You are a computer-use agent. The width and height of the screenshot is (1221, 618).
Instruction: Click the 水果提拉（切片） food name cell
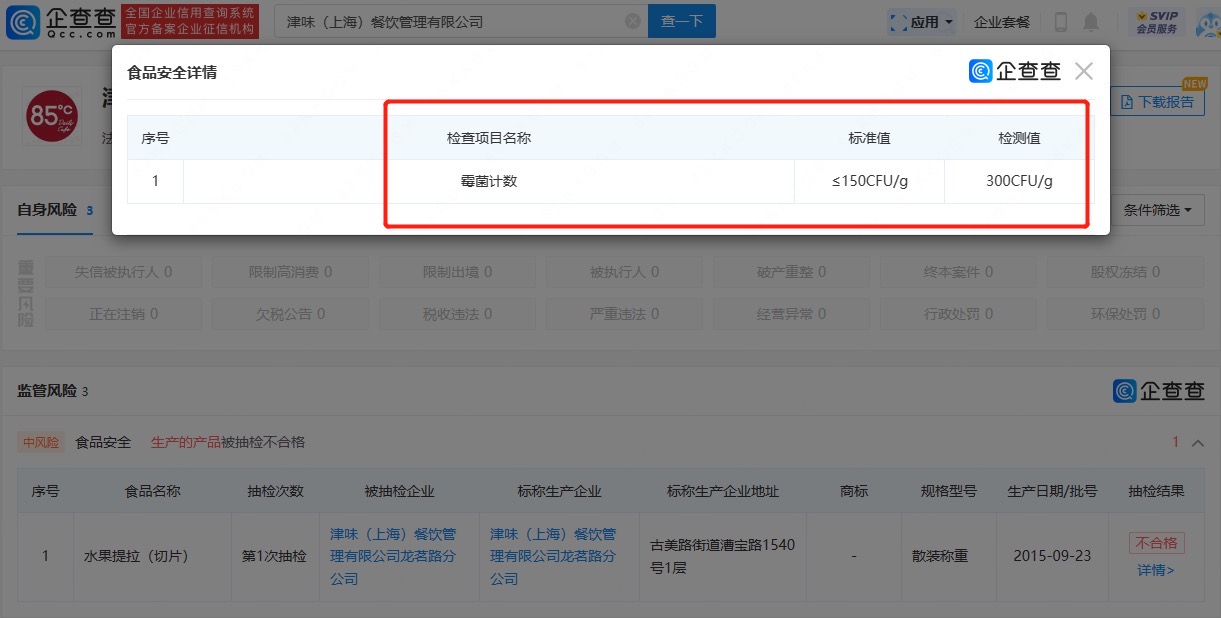coord(152,556)
